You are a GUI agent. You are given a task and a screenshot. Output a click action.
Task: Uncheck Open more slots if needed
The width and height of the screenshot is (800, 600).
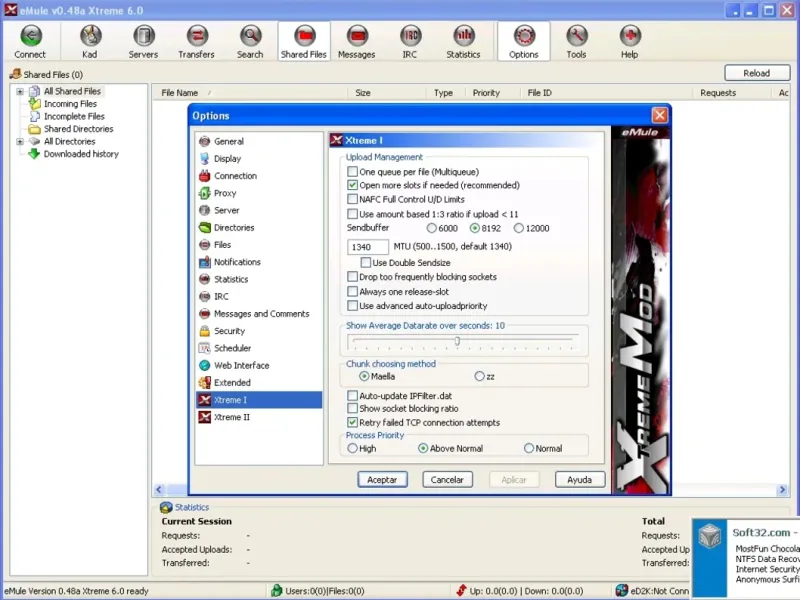352,185
